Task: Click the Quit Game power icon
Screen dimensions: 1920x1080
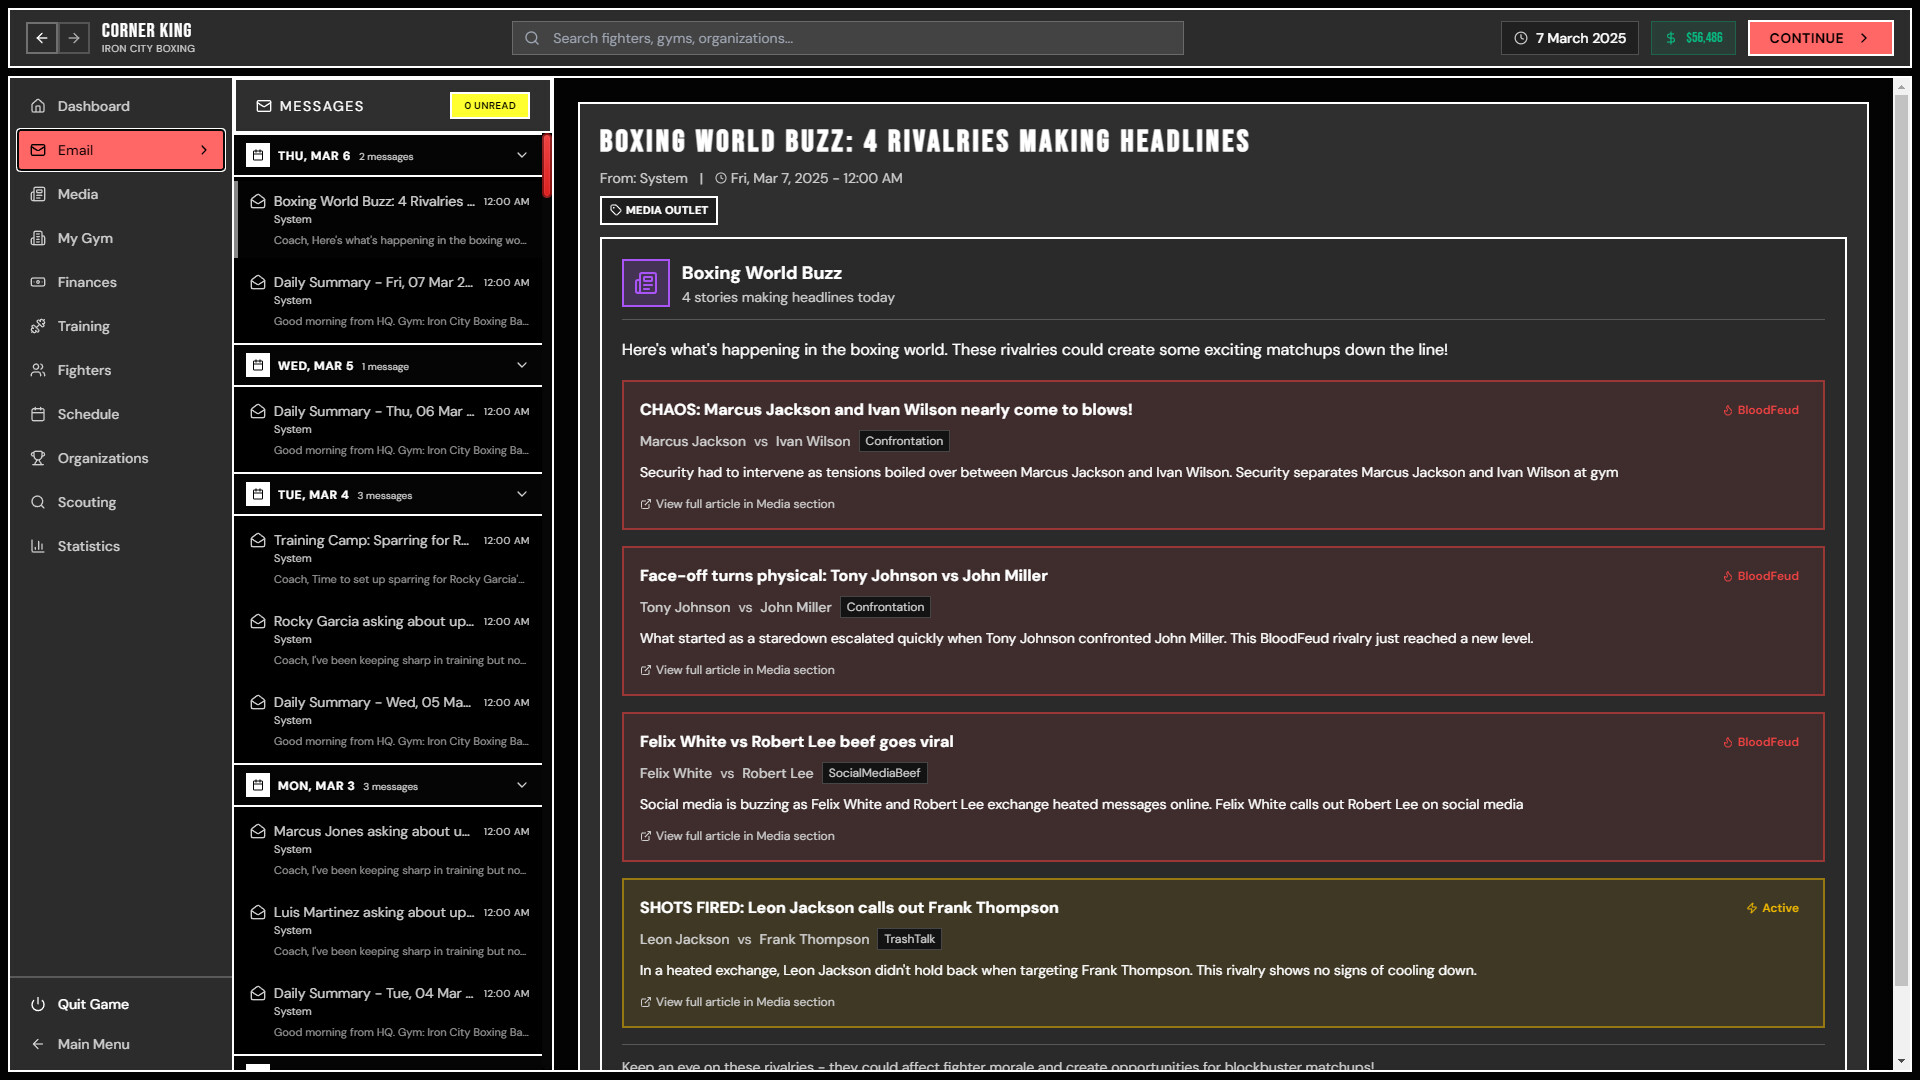Action: (38, 1004)
